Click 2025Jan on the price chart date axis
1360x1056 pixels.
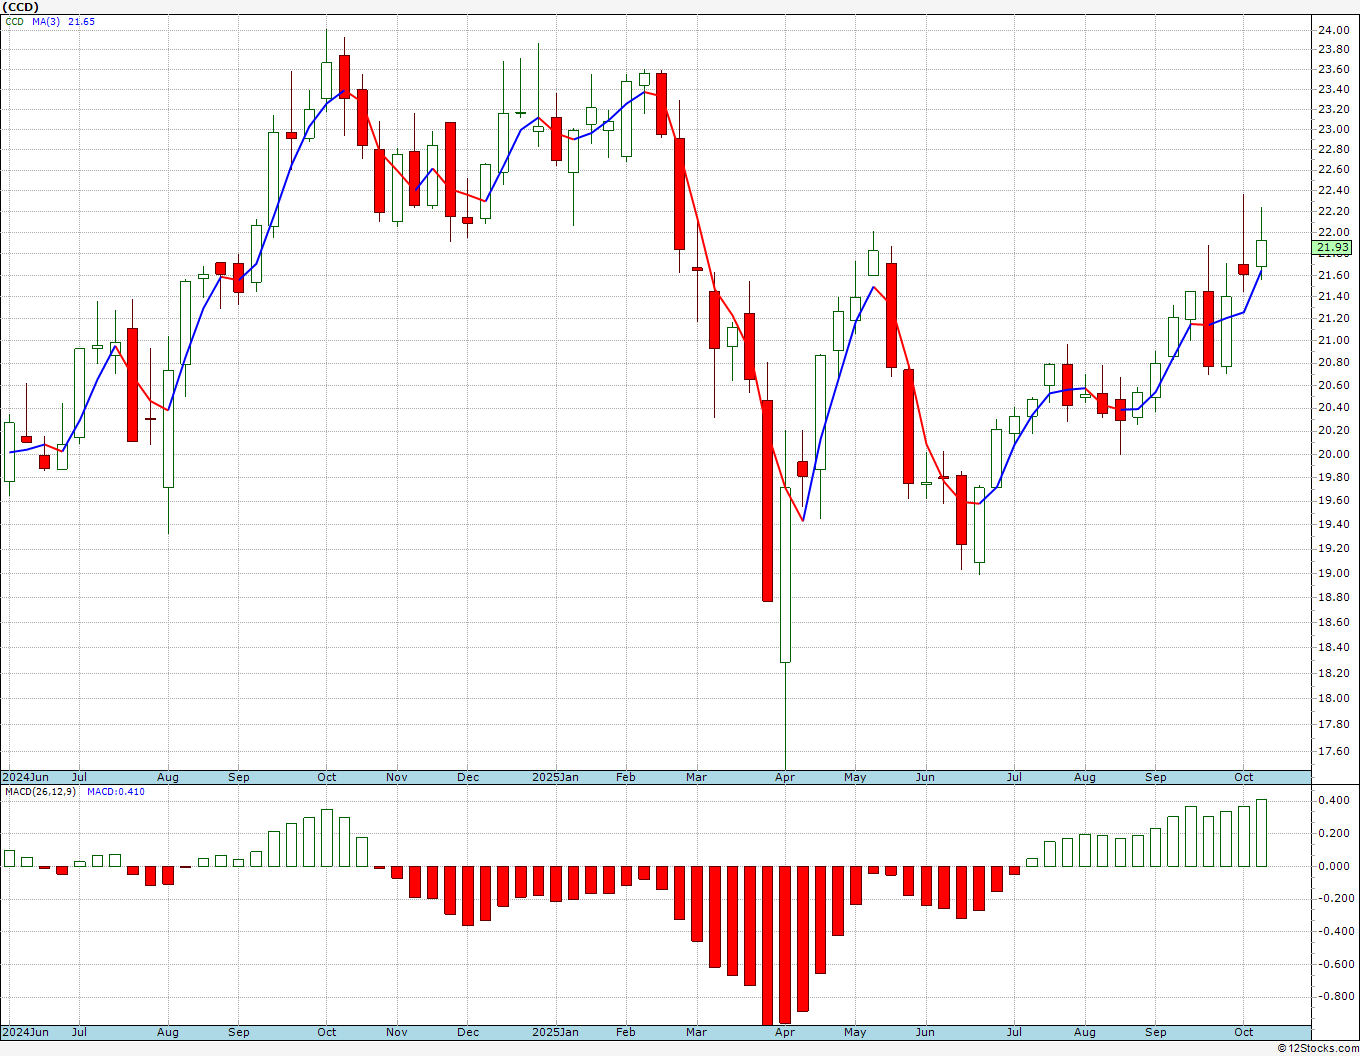point(555,777)
